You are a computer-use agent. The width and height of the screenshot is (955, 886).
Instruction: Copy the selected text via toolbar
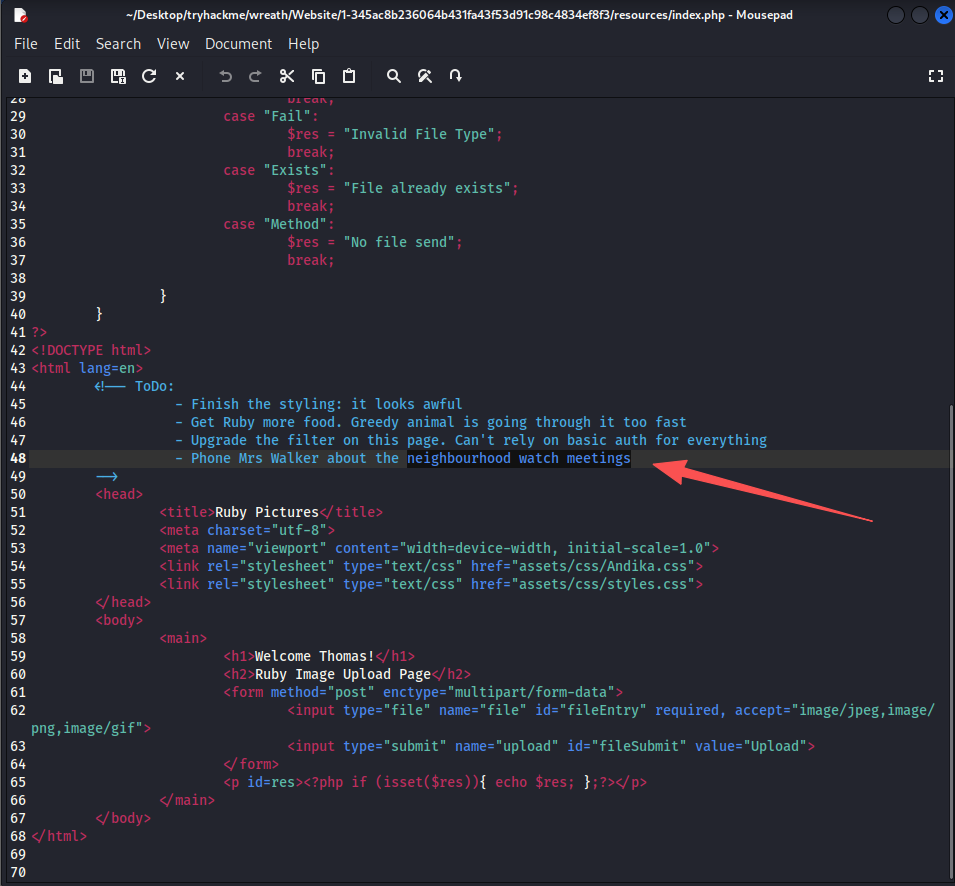(x=318, y=76)
